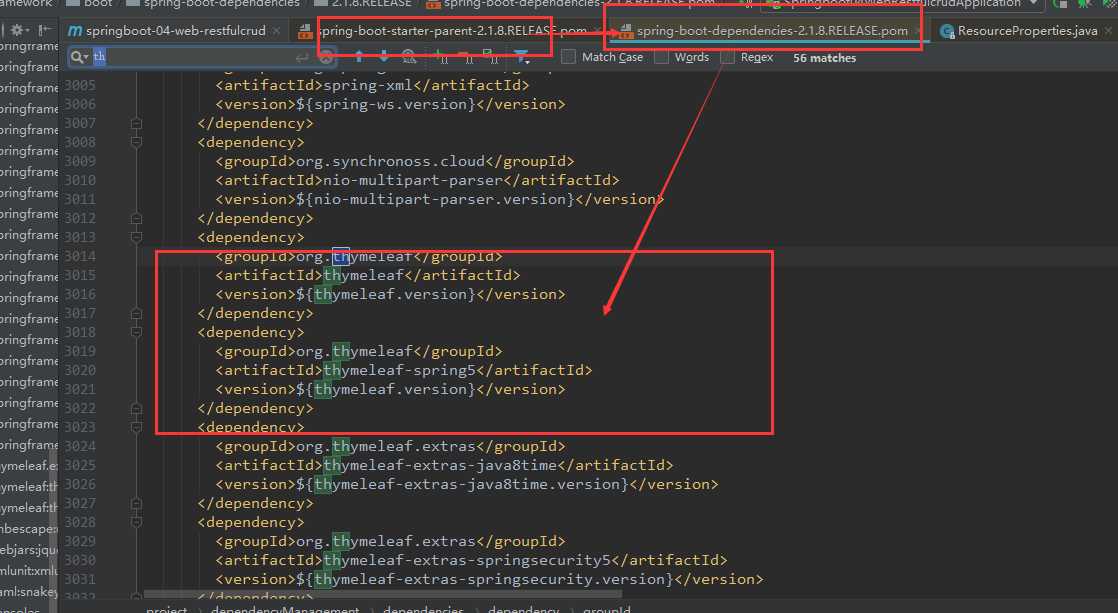Select all occurrences icon
Screen dimensions: 1118x613
click(491, 57)
